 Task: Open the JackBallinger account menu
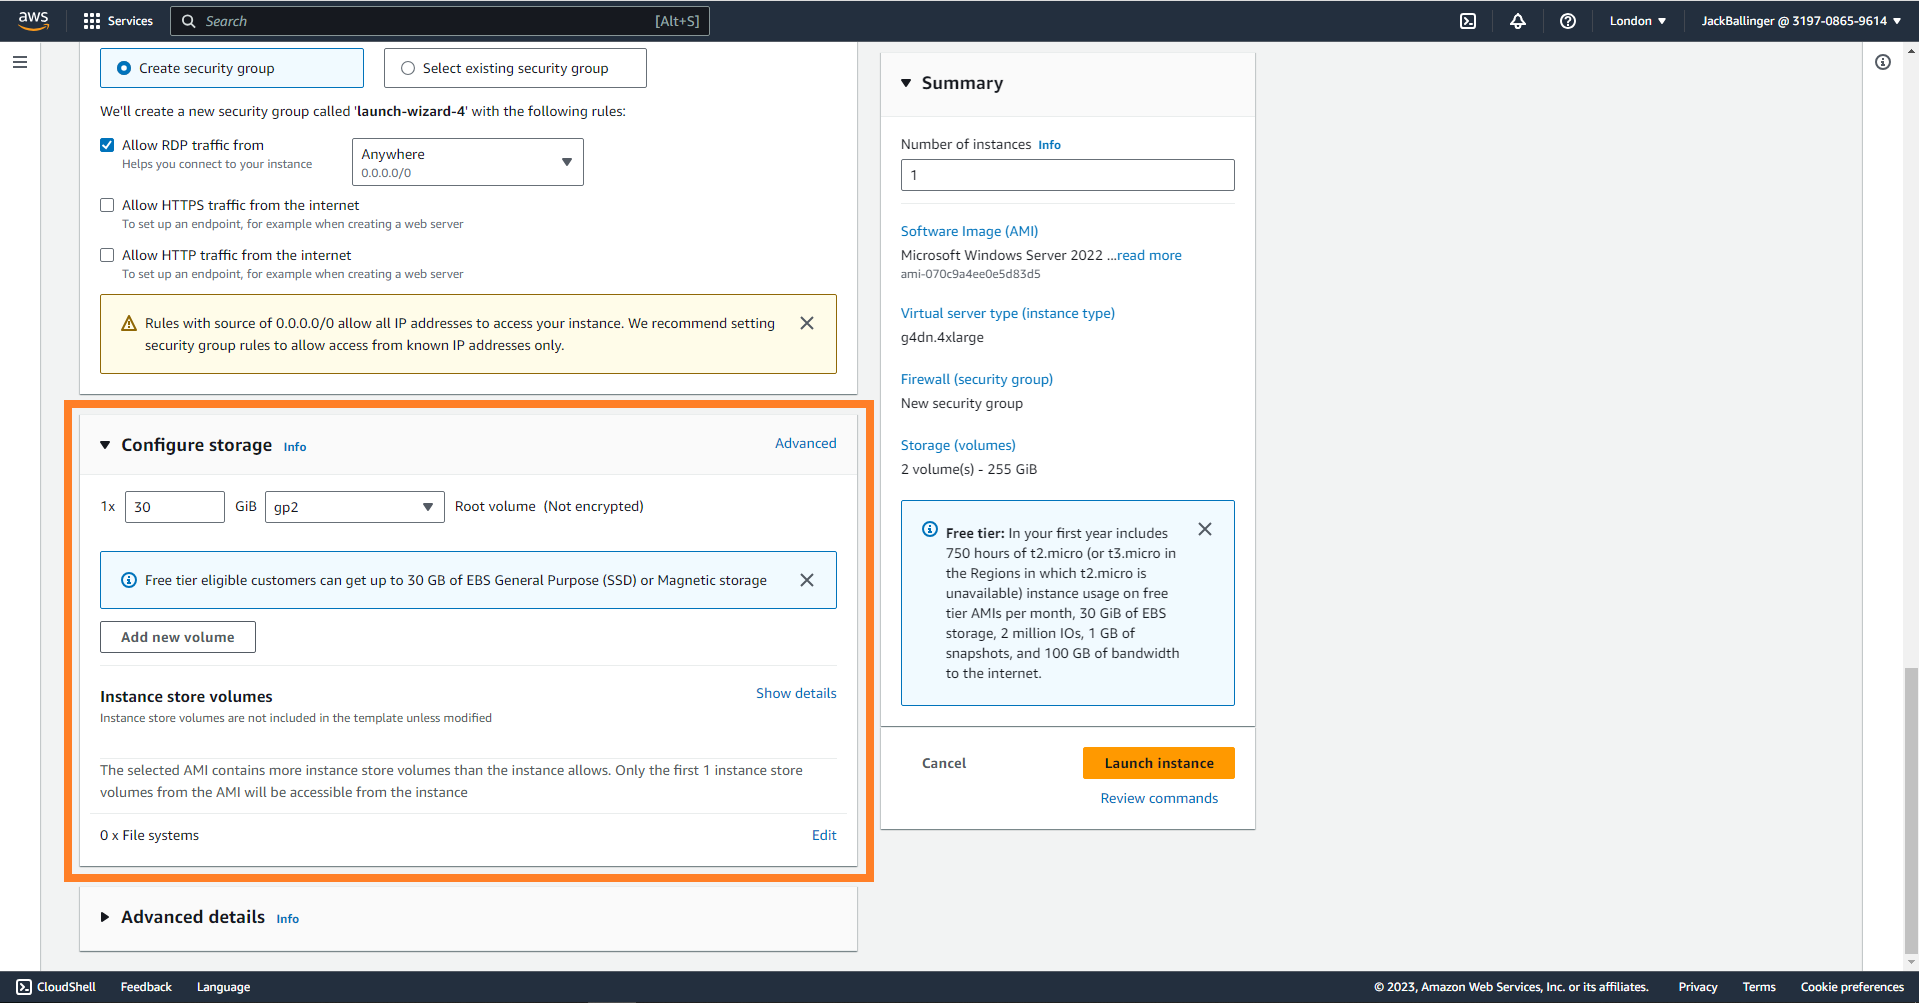(x=1800, y=21)
